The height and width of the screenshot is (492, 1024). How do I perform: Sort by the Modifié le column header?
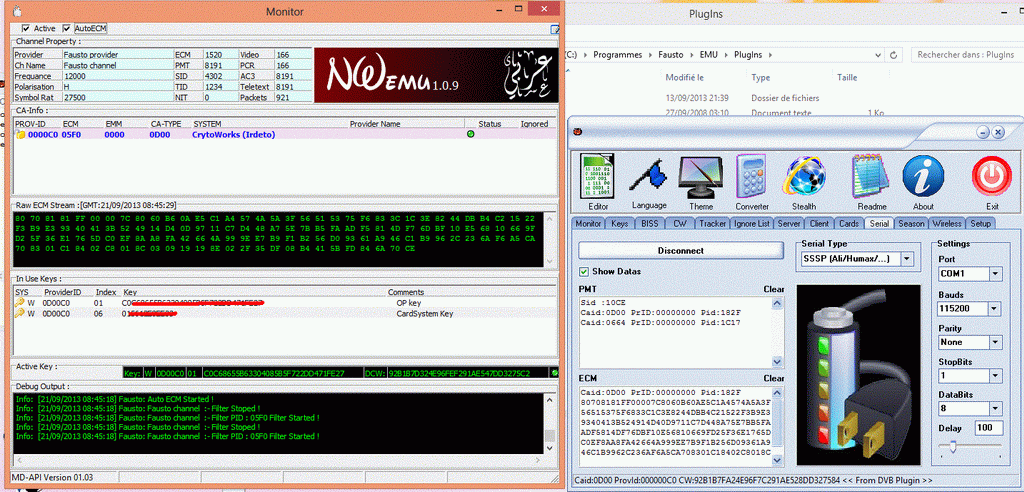[684, 77]
